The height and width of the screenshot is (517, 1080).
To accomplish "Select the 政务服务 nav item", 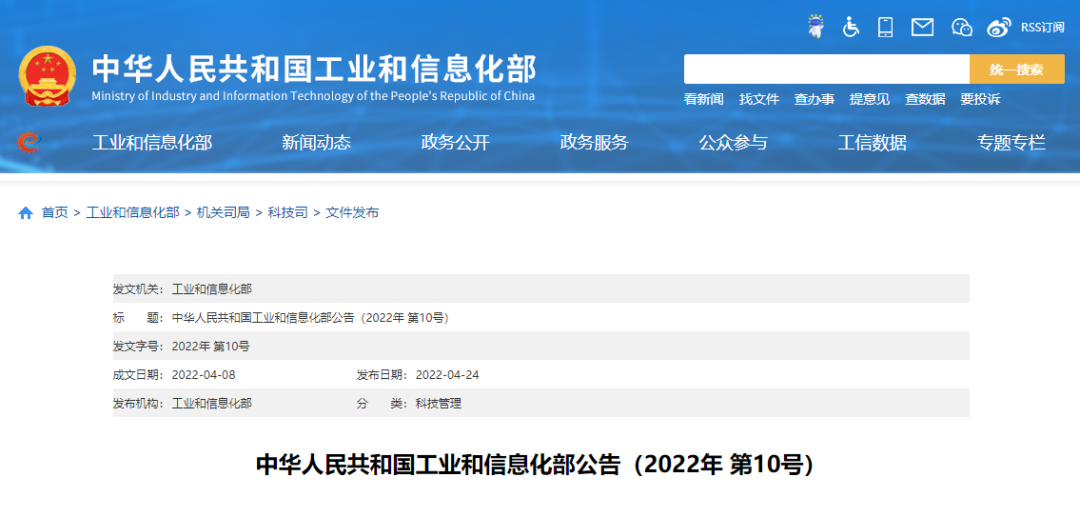I will pyautogui.click(x=594, y=142).
